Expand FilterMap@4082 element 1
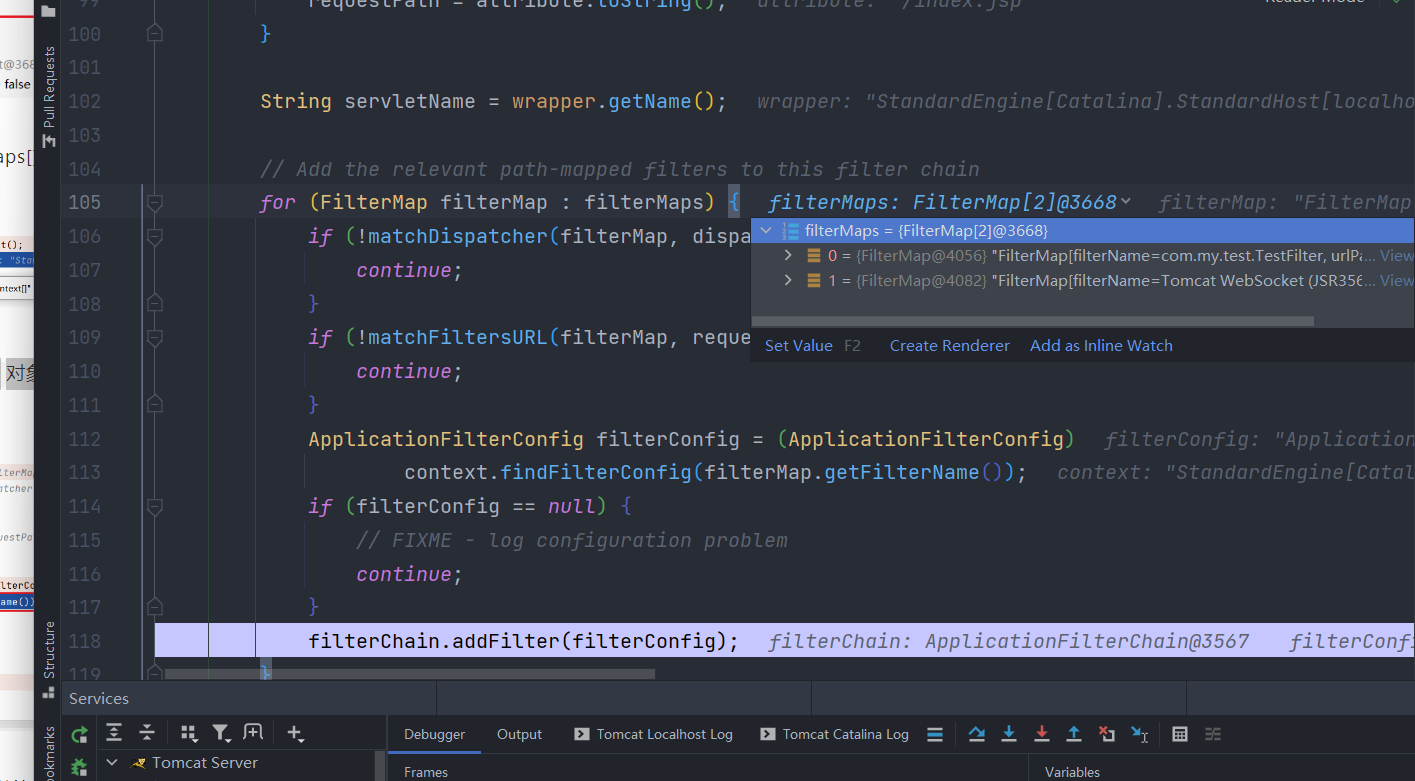The image size is (1415, 781). pos(788,281)
